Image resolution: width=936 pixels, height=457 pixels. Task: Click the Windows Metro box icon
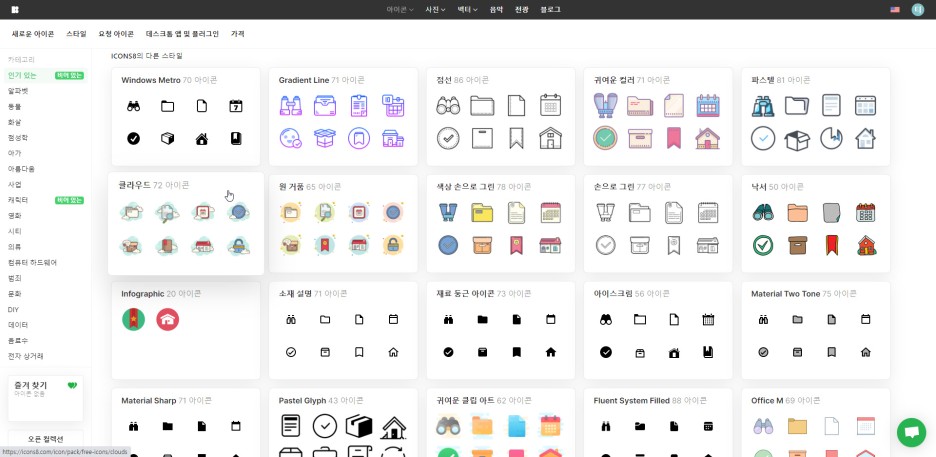[x=168, y=139]
